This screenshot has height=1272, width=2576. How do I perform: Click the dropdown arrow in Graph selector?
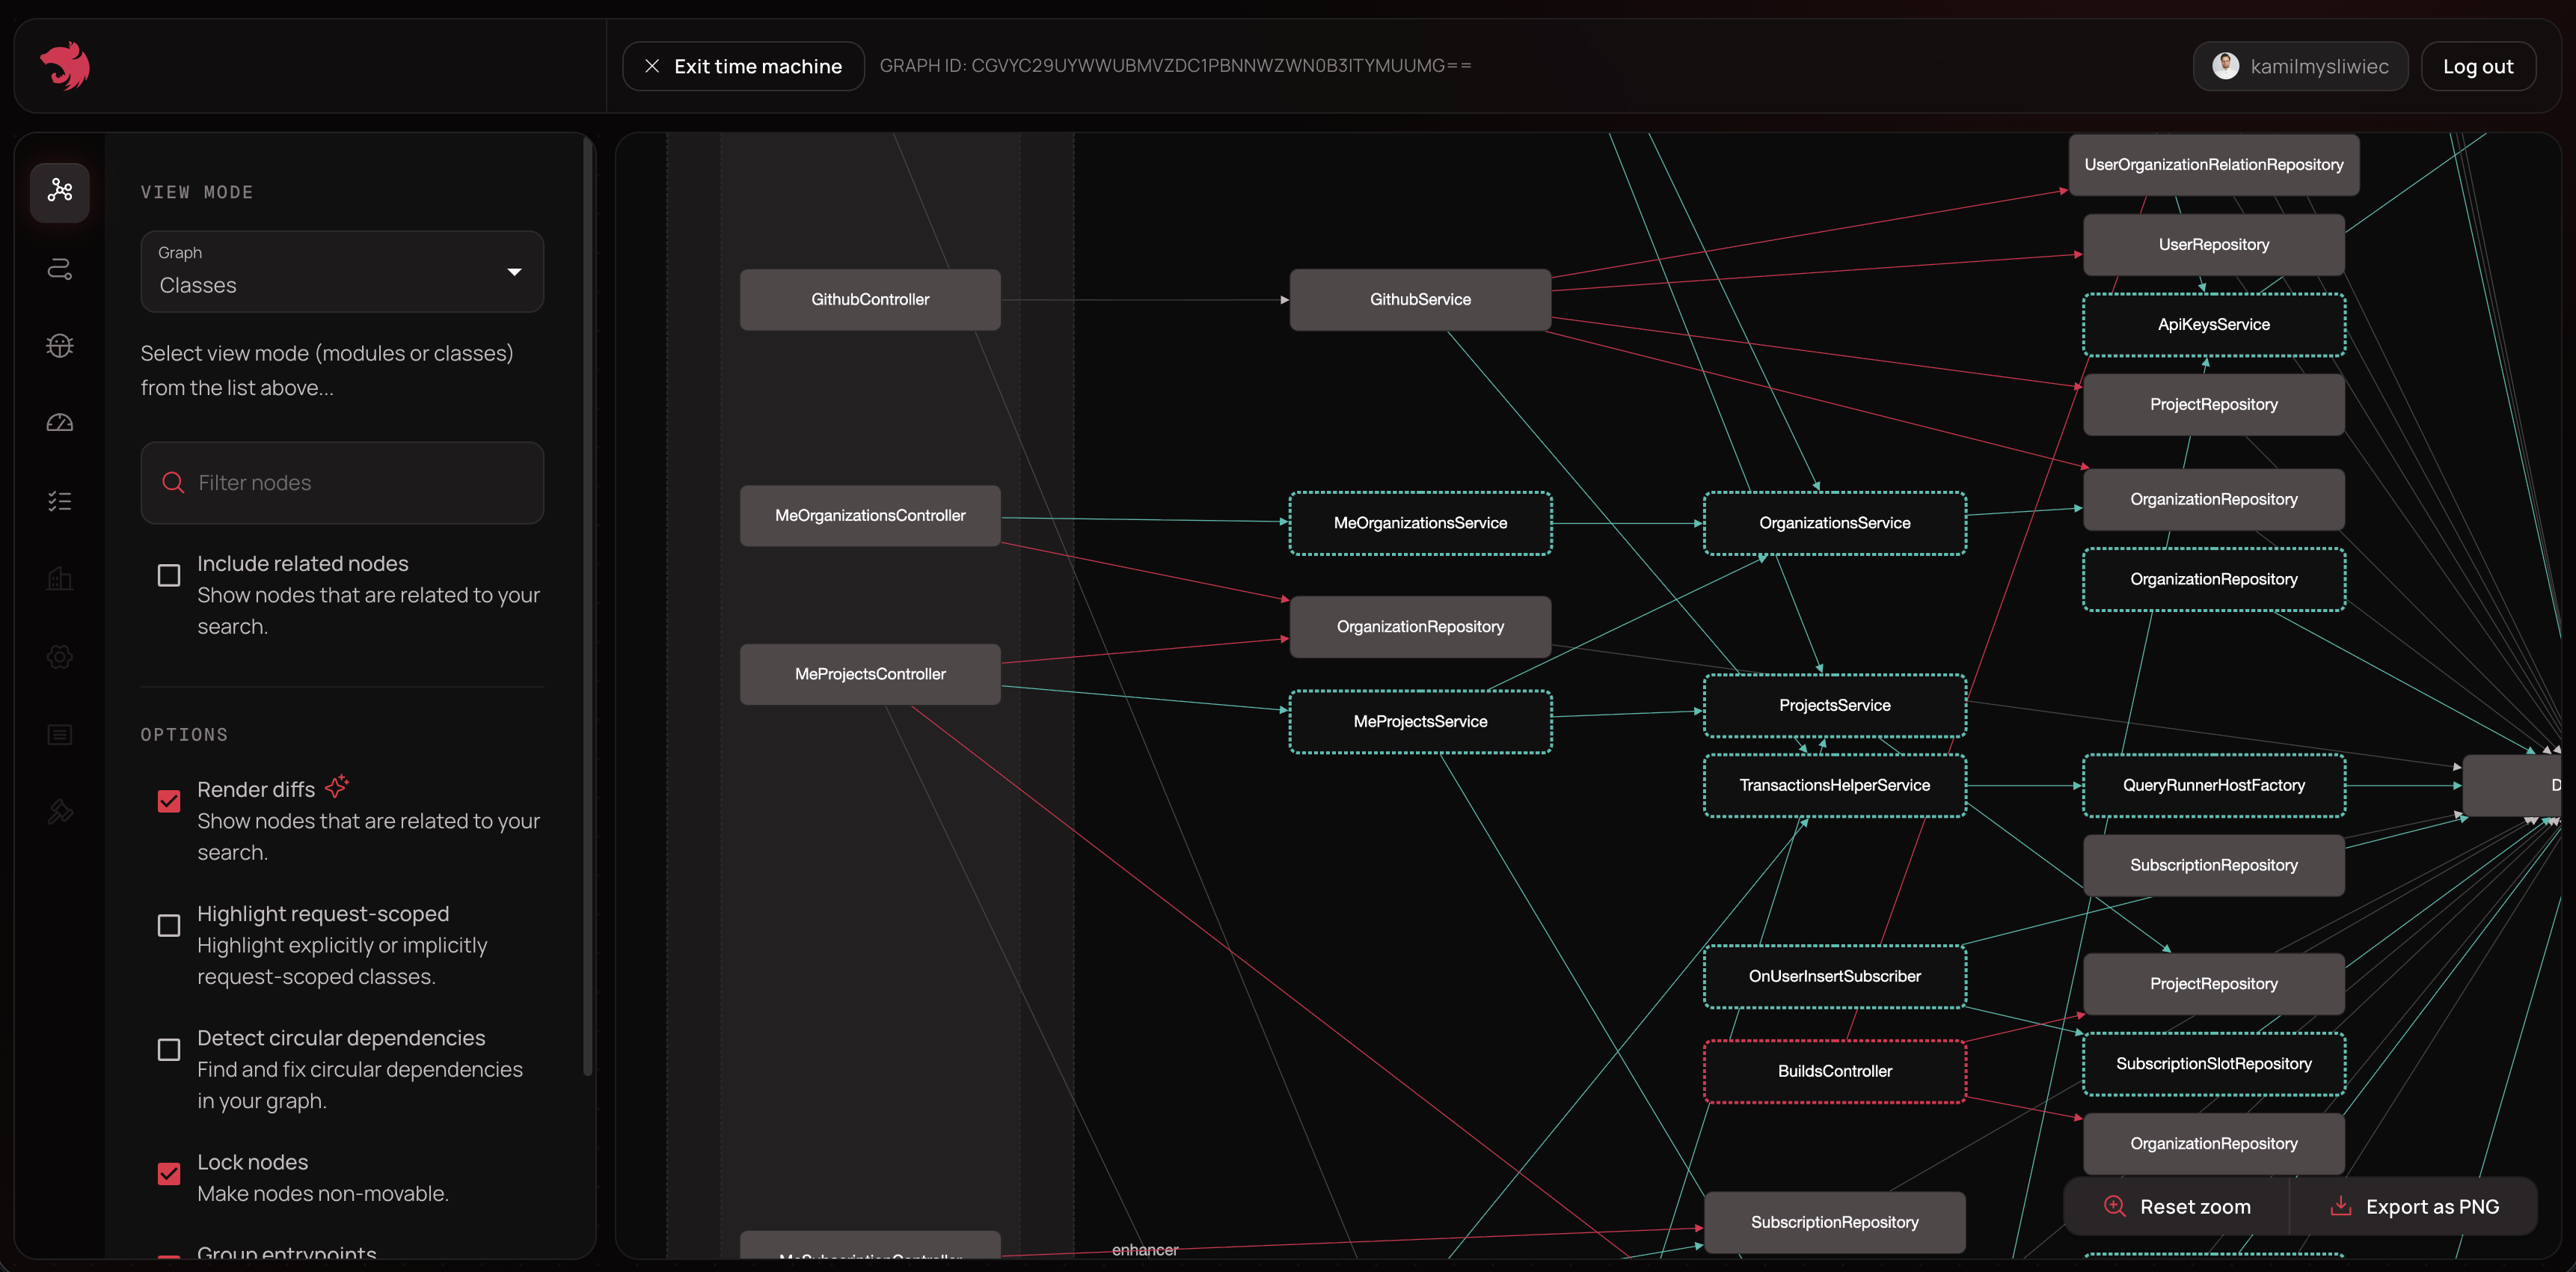coord(514,272)
